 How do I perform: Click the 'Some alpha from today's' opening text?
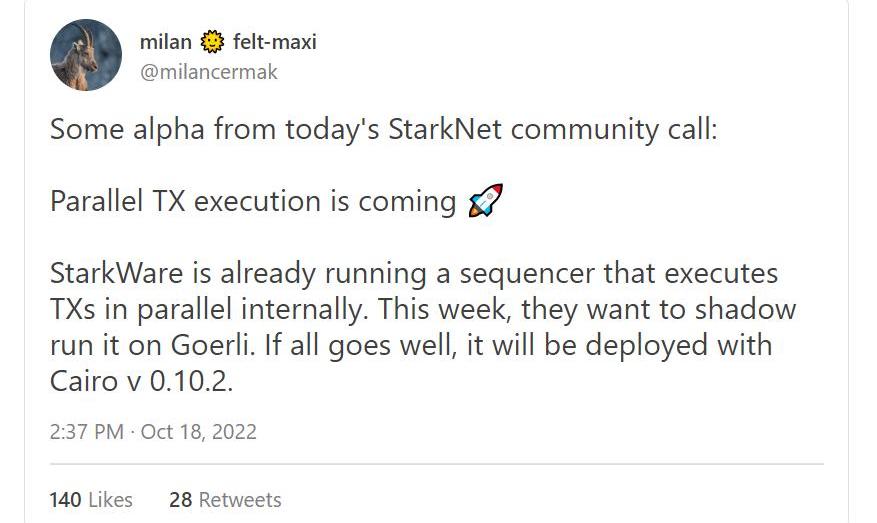tap(215, 130)
